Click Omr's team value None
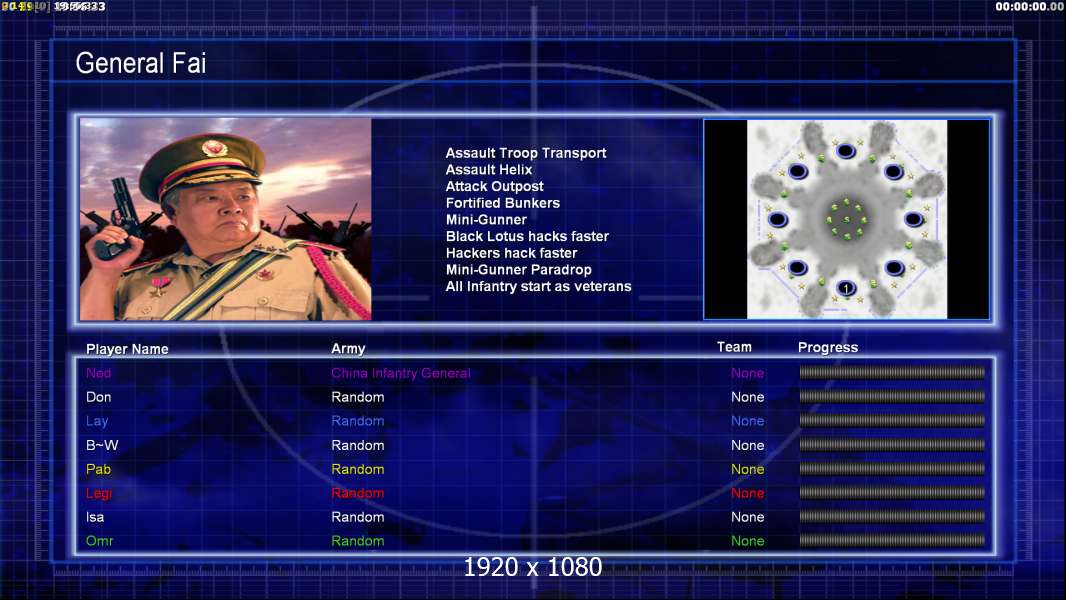 (x=747, y=541)
